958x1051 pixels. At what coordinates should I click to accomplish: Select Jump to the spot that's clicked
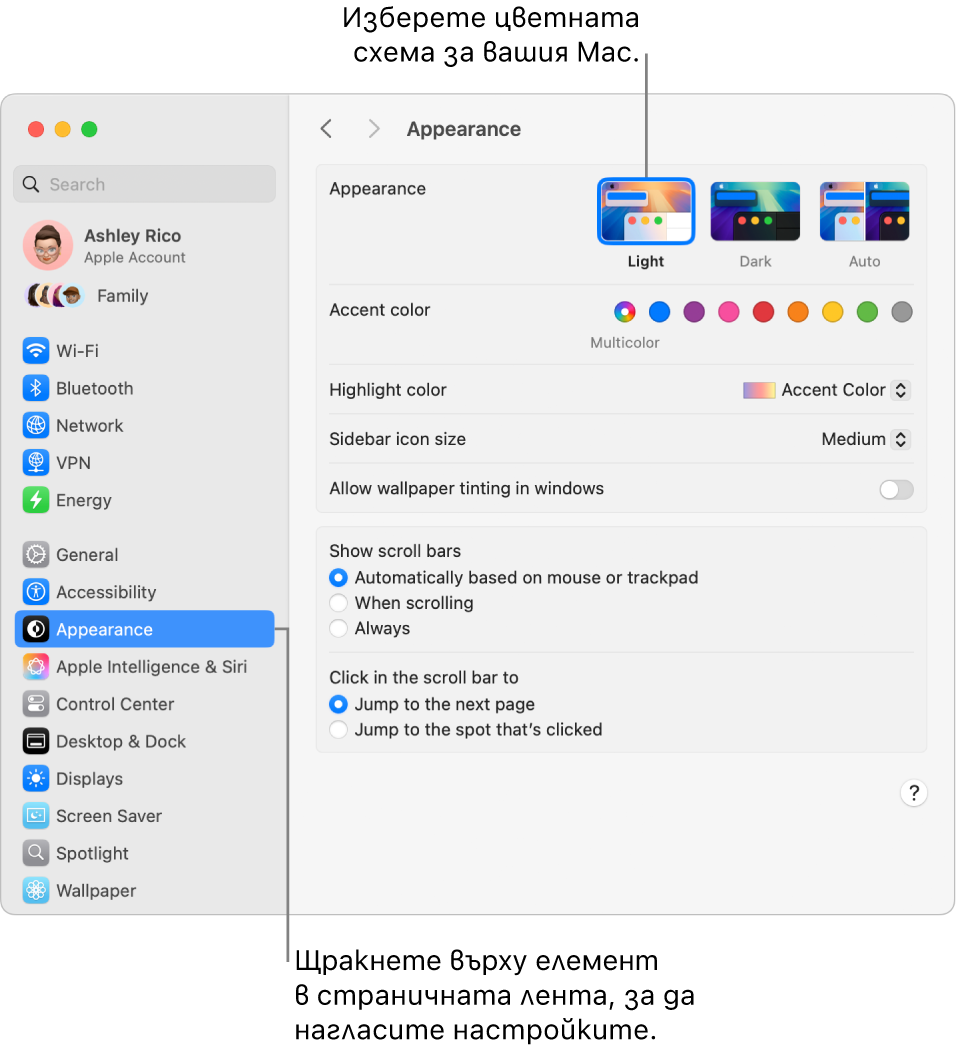point(339,730)
